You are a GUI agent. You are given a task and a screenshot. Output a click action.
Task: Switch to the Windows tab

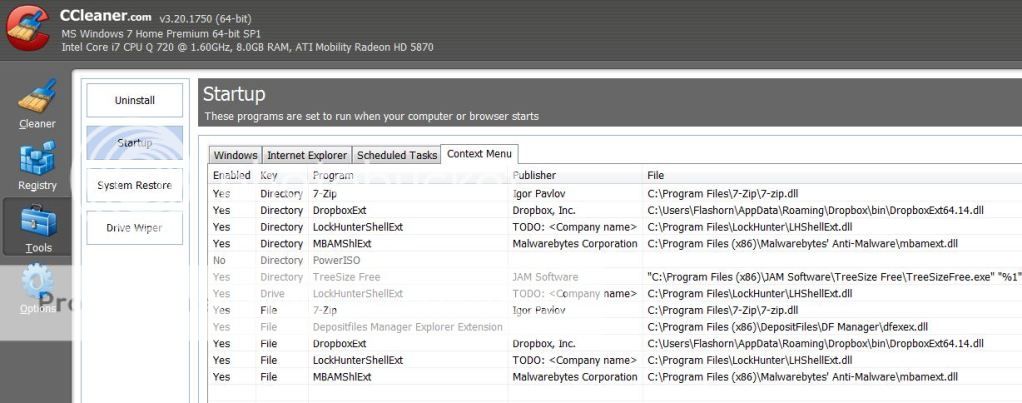click(x=235, y=155)
